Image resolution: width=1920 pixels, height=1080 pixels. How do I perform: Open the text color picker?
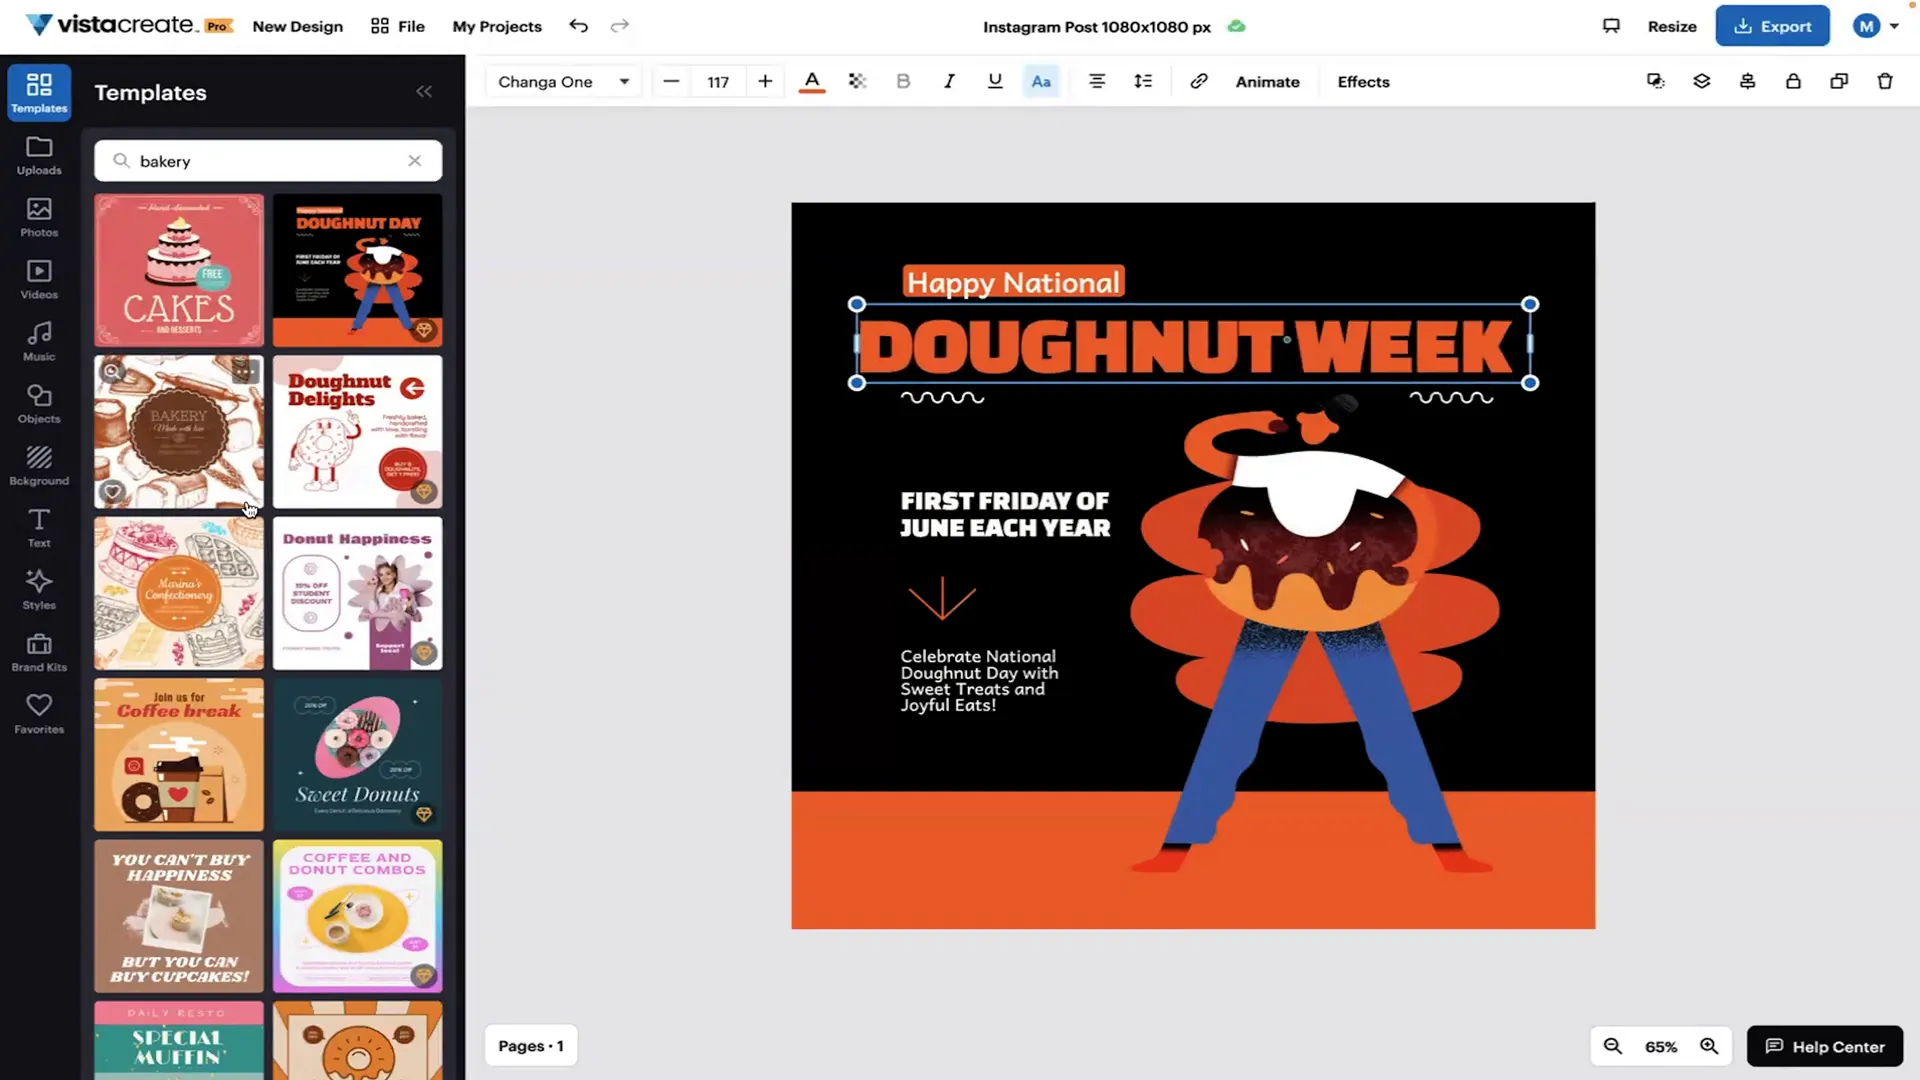coord(812,82)
